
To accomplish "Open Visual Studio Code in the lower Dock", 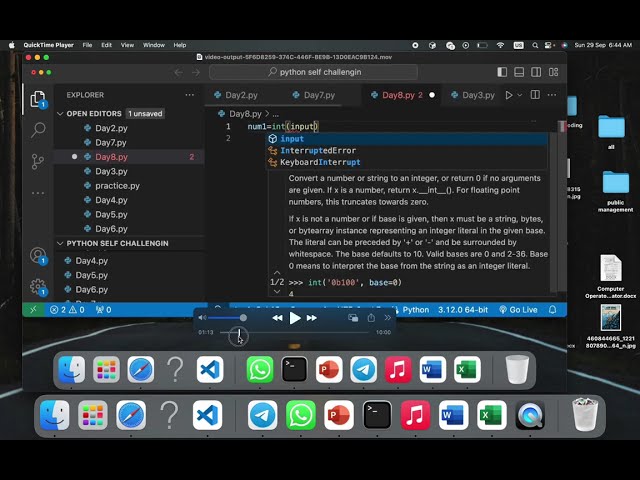I will pos(207,416).
